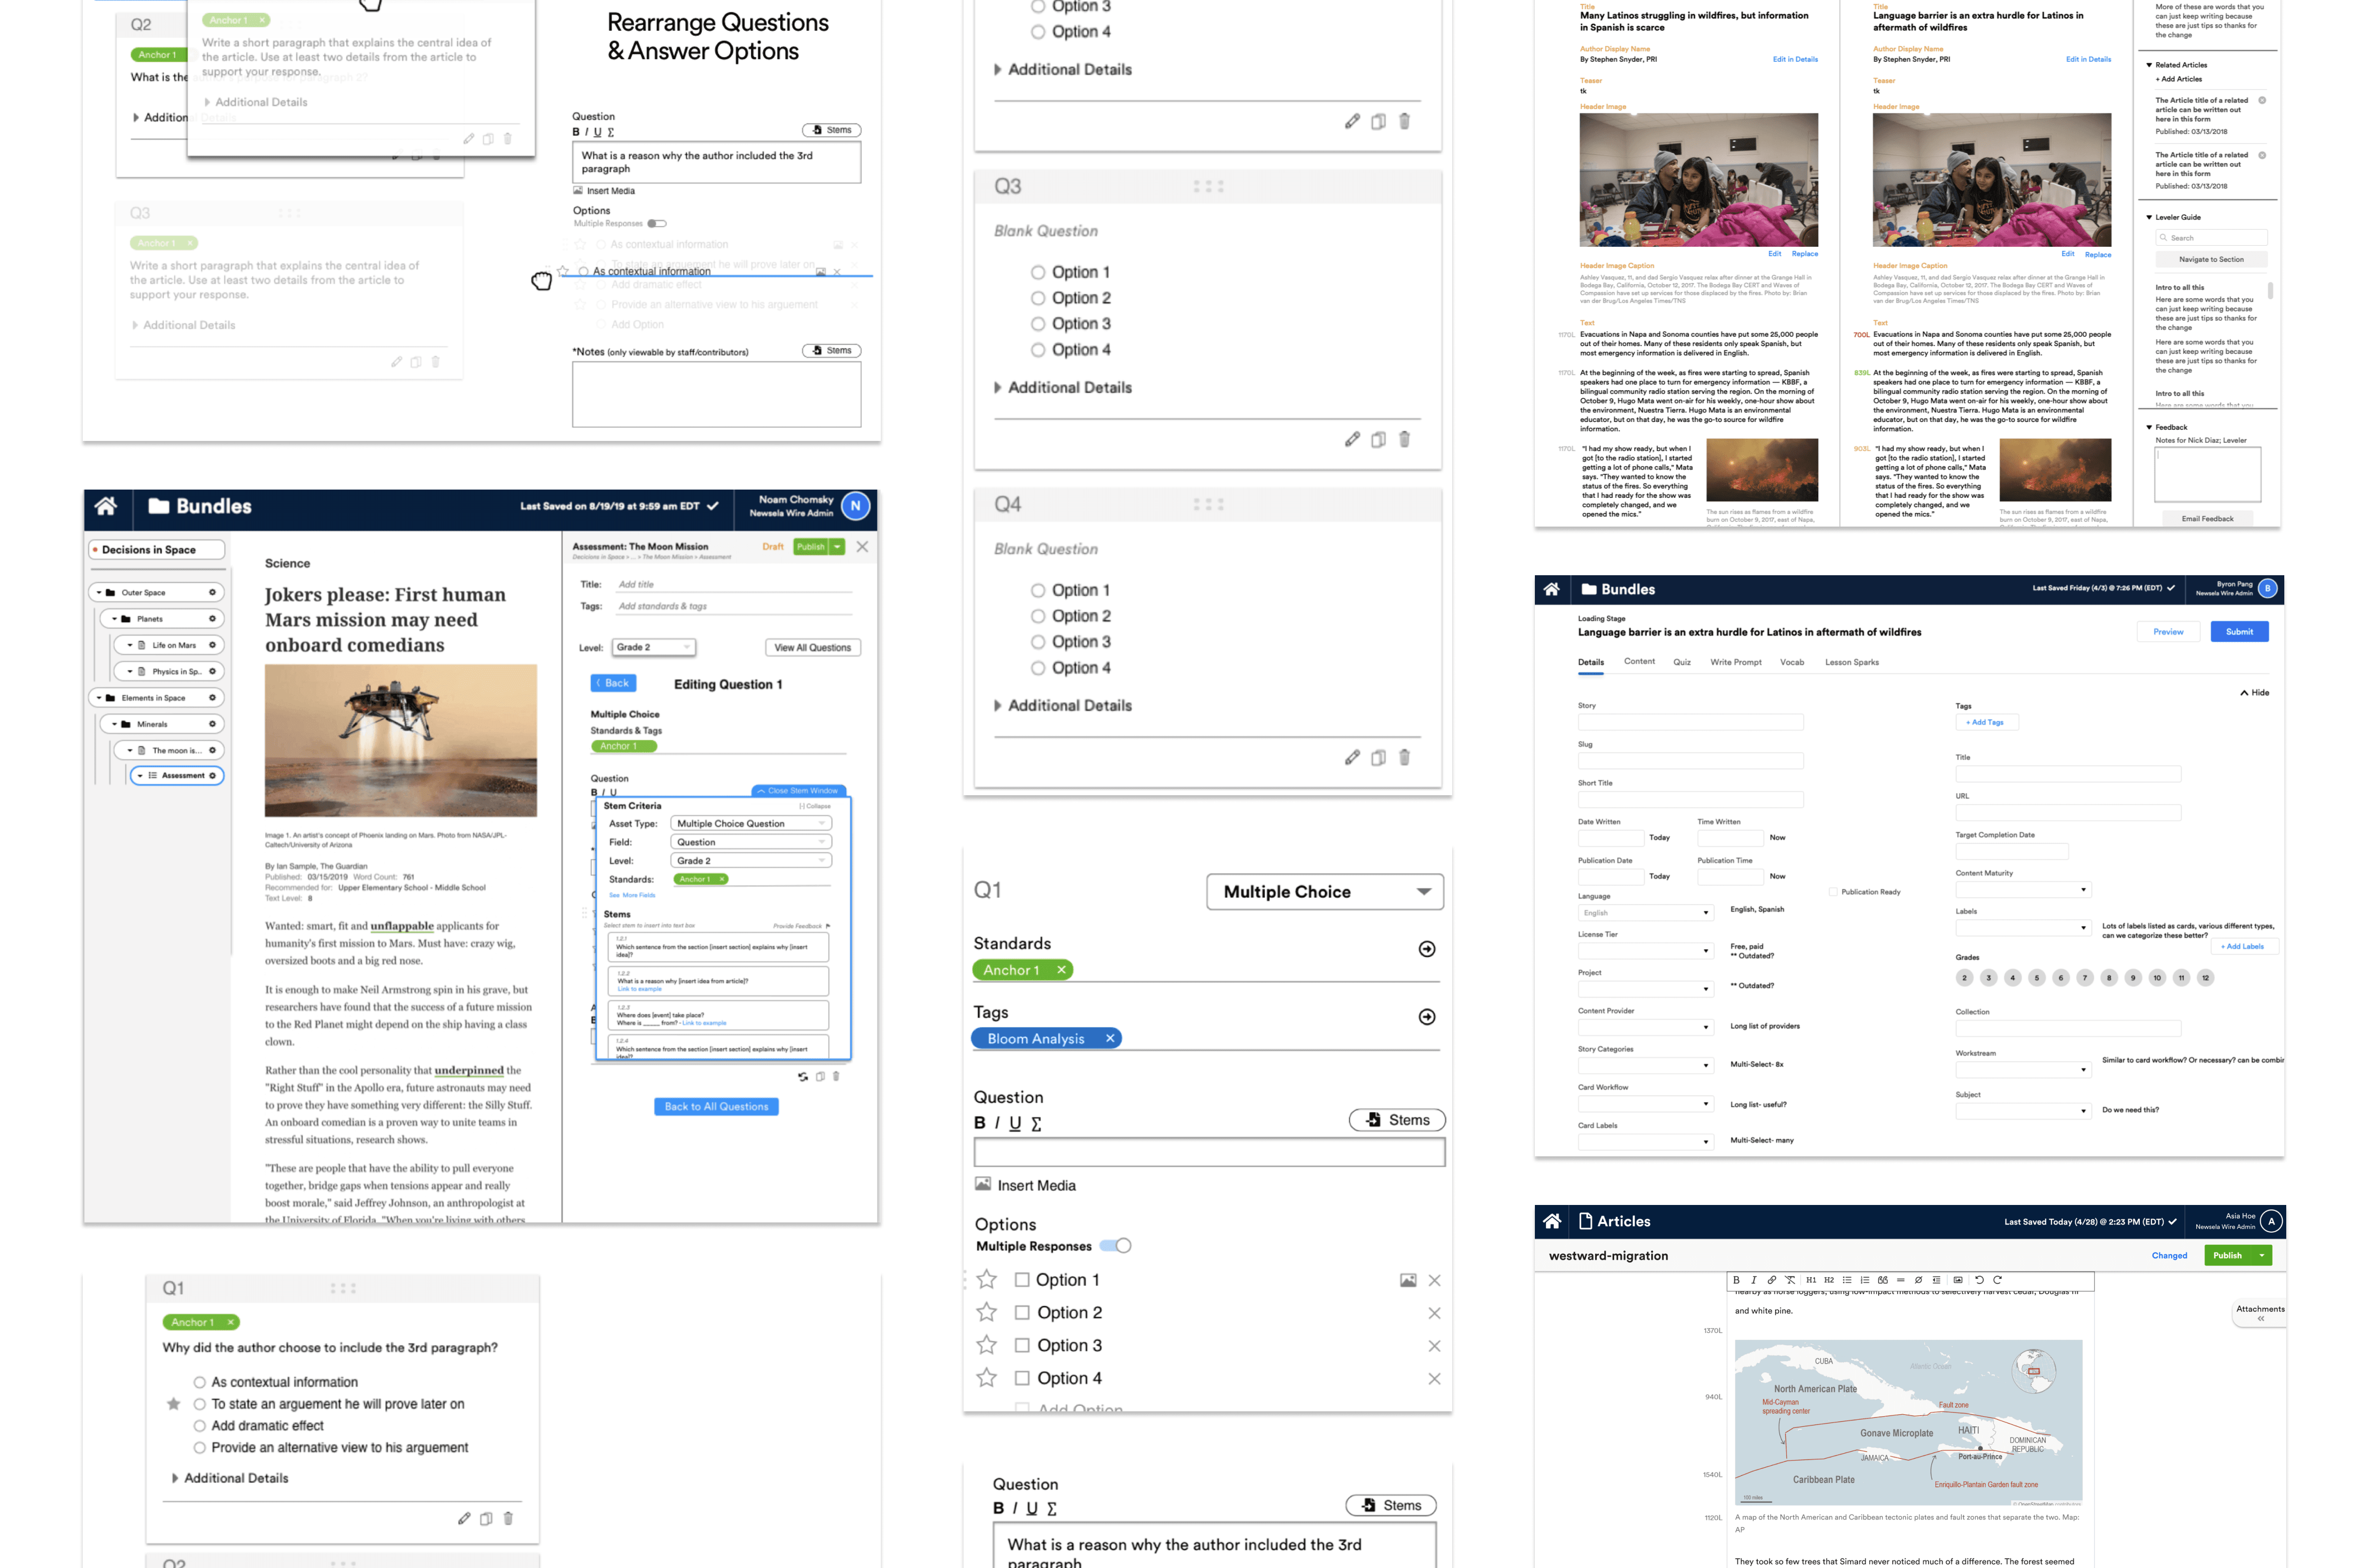Click the Search field in Leveler Guide
The height and width of the screenshot is (1568, 2368).
[x=2211, y=238]
